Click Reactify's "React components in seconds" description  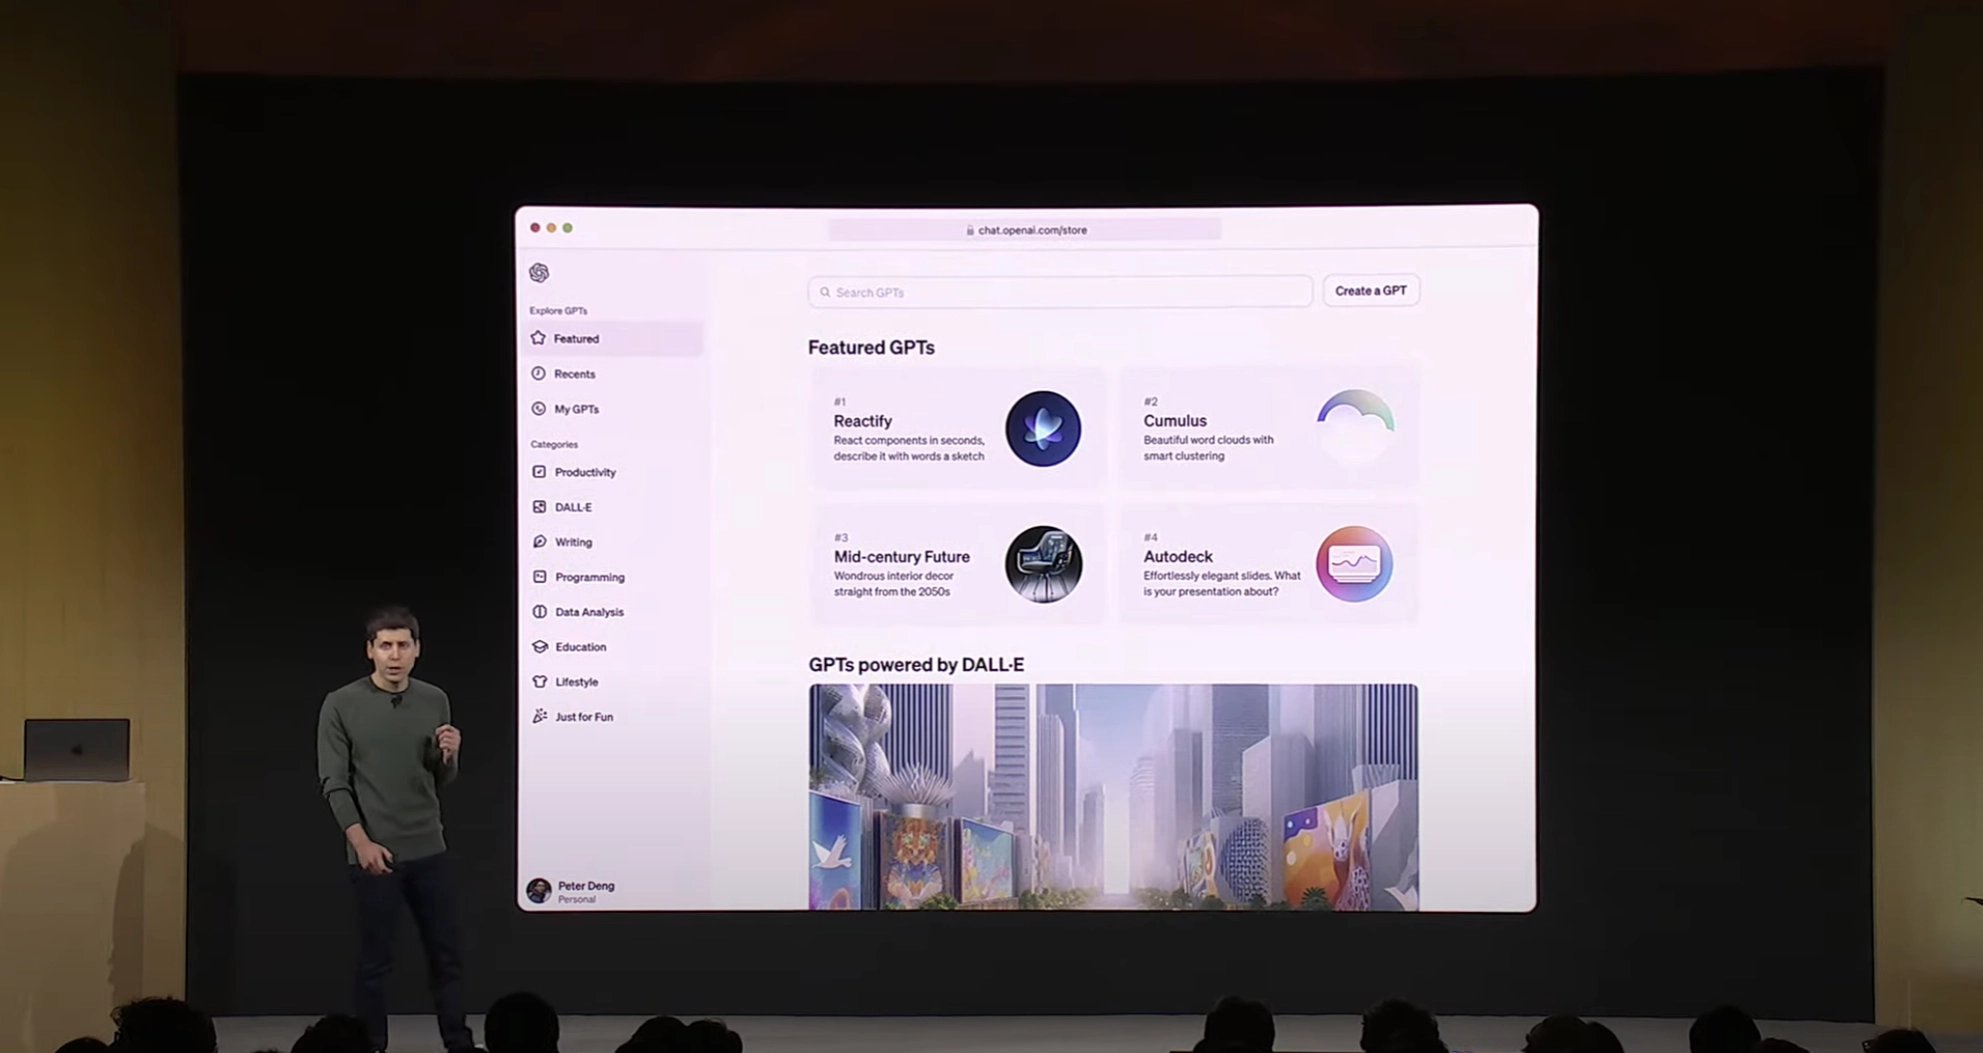point(909,448)
